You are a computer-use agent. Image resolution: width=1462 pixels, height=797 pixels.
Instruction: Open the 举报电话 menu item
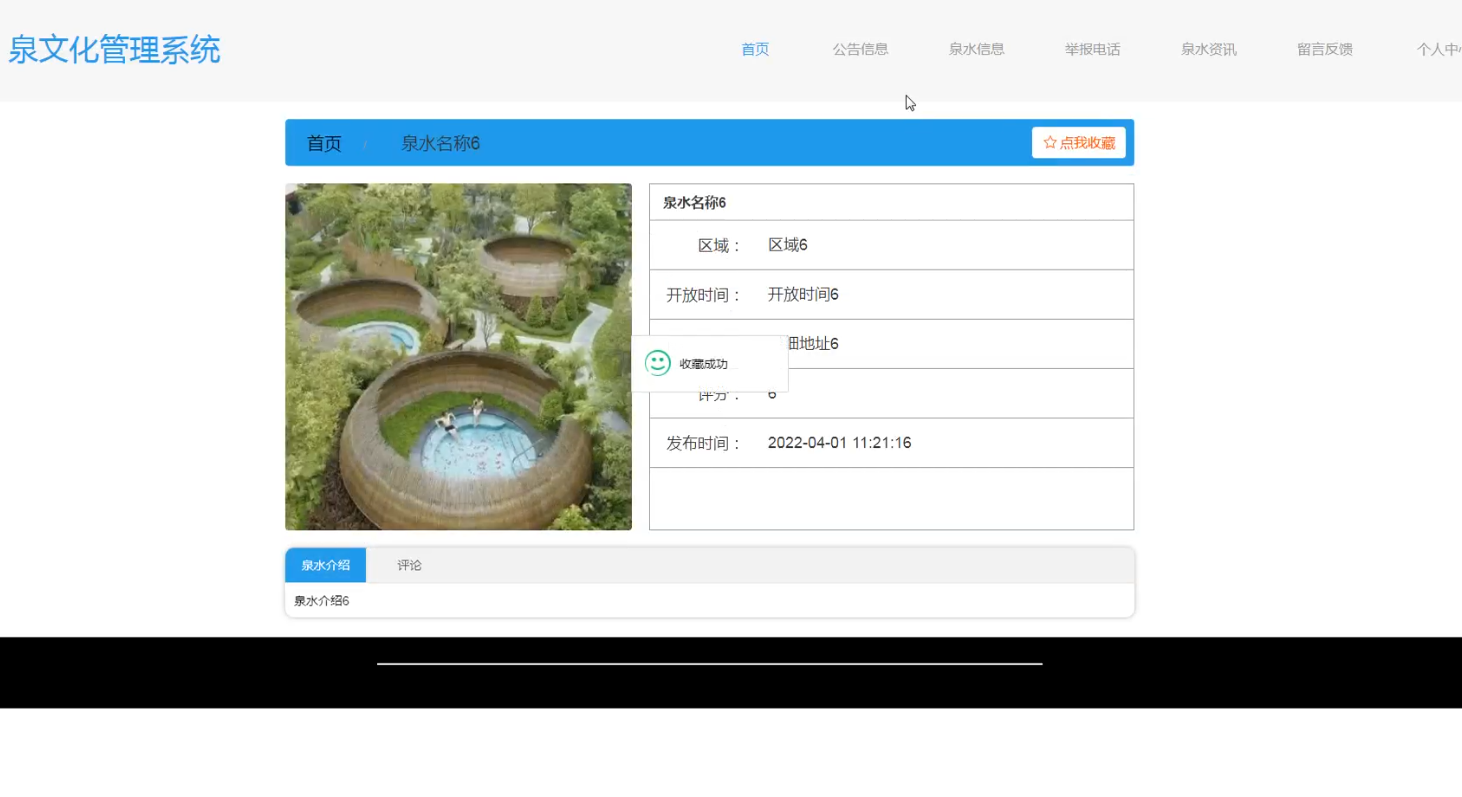[1092, 49]
